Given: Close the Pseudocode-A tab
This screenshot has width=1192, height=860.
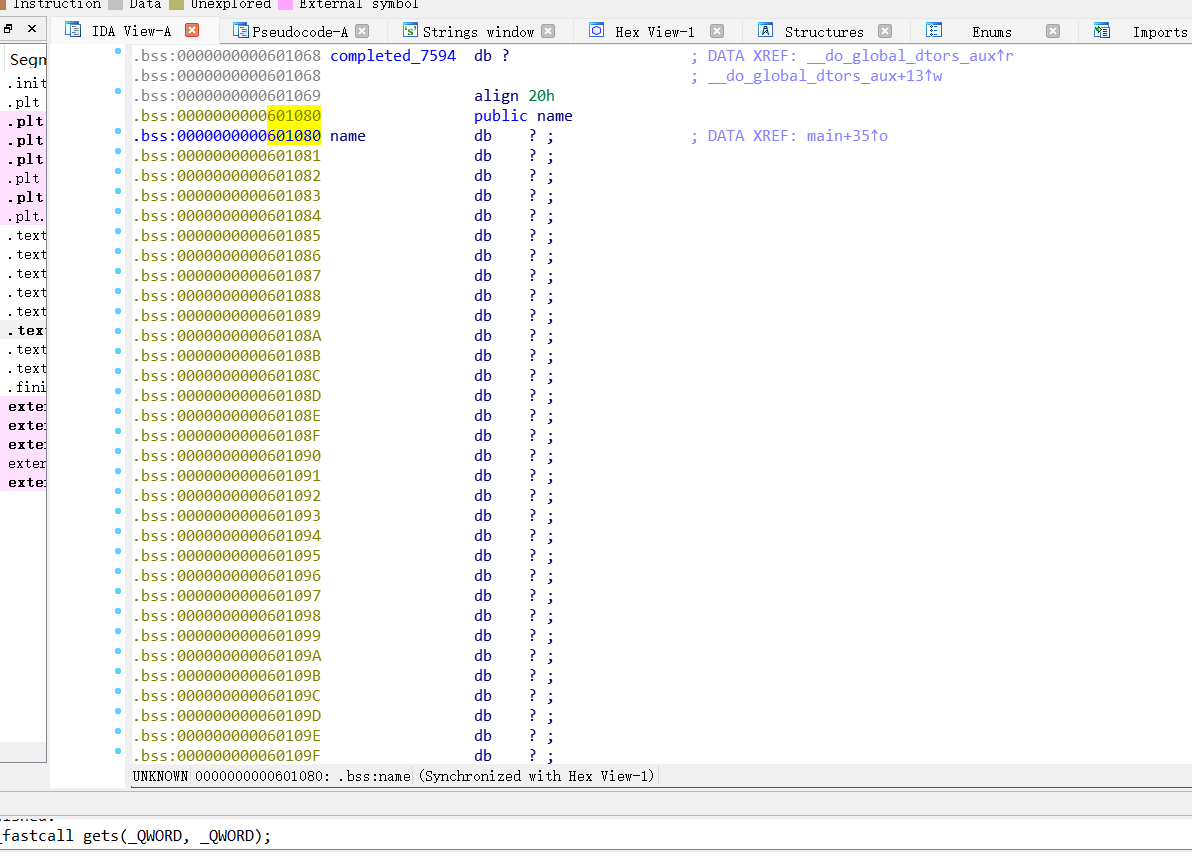Looking at the screenshot, I should (363, 31).
